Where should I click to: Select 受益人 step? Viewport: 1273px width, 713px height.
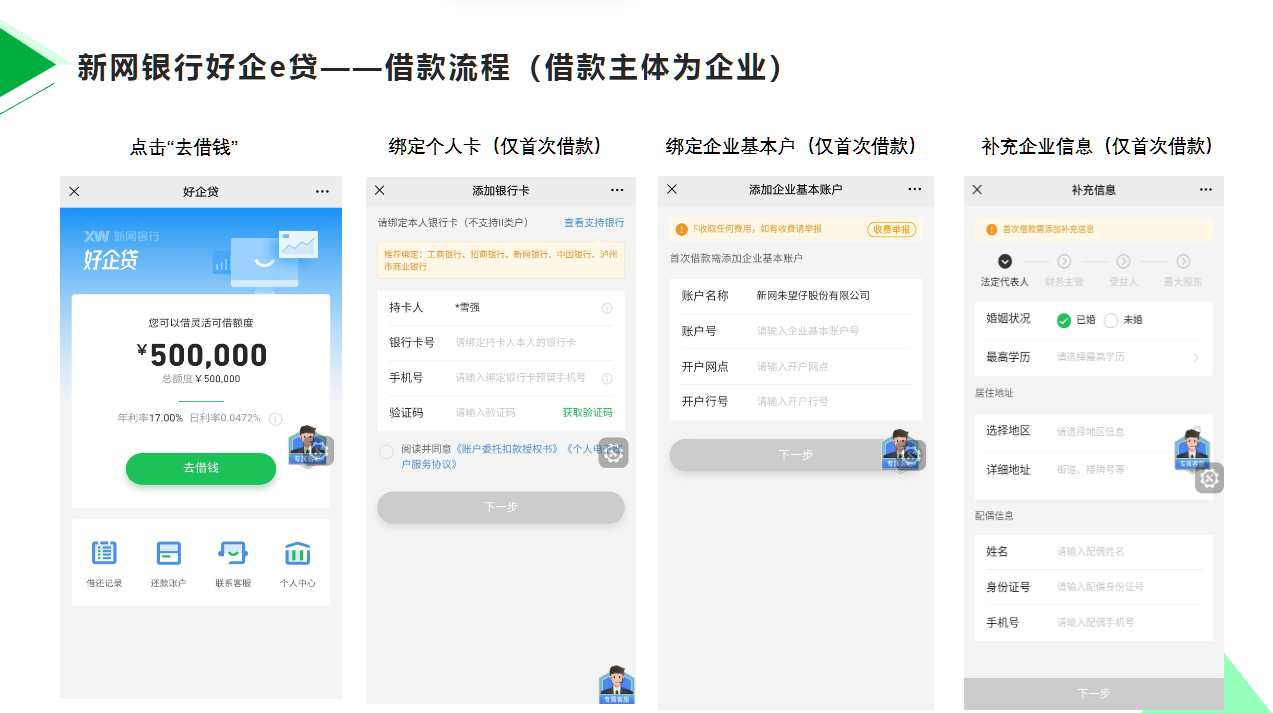1124,270
